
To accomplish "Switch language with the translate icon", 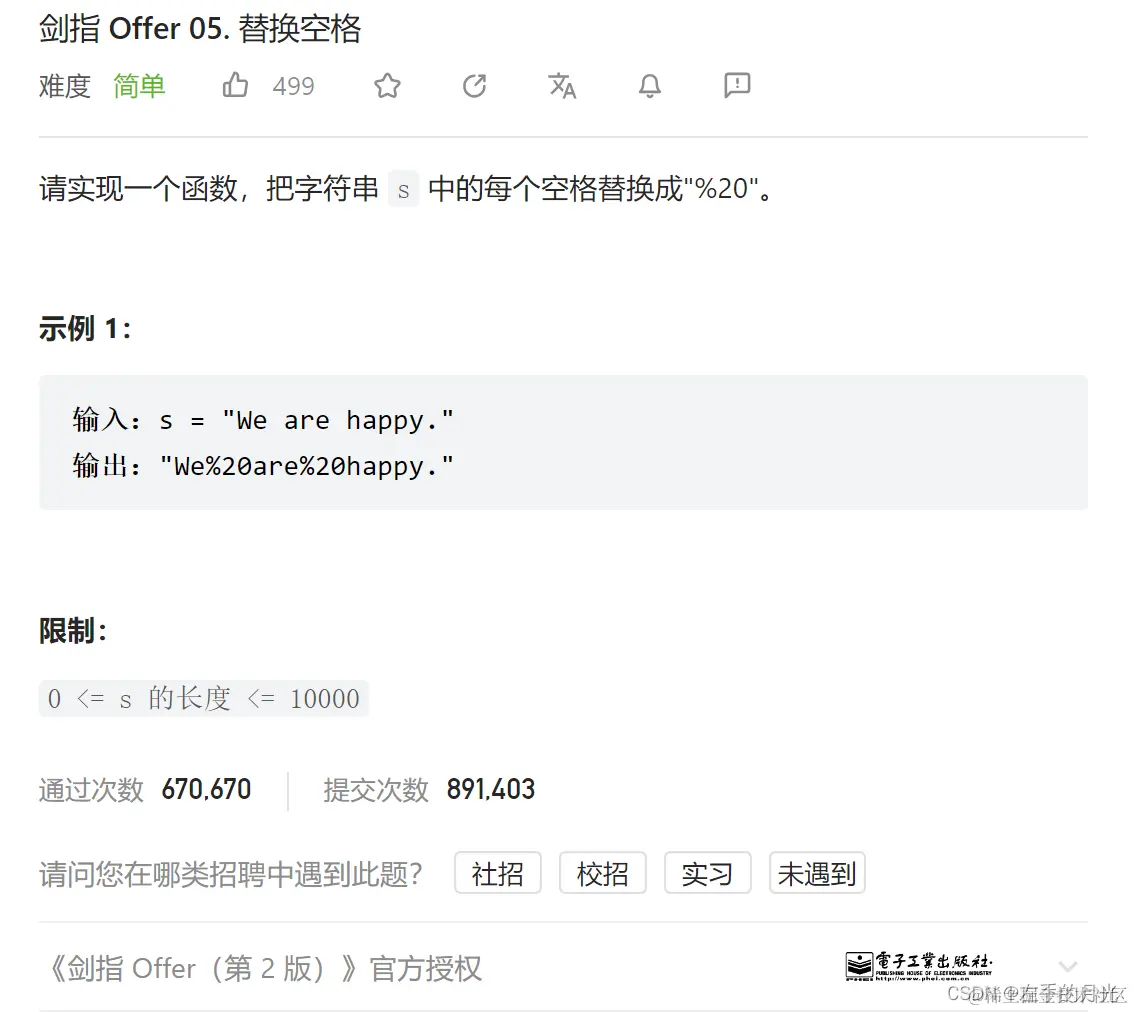I will point(562,85).
